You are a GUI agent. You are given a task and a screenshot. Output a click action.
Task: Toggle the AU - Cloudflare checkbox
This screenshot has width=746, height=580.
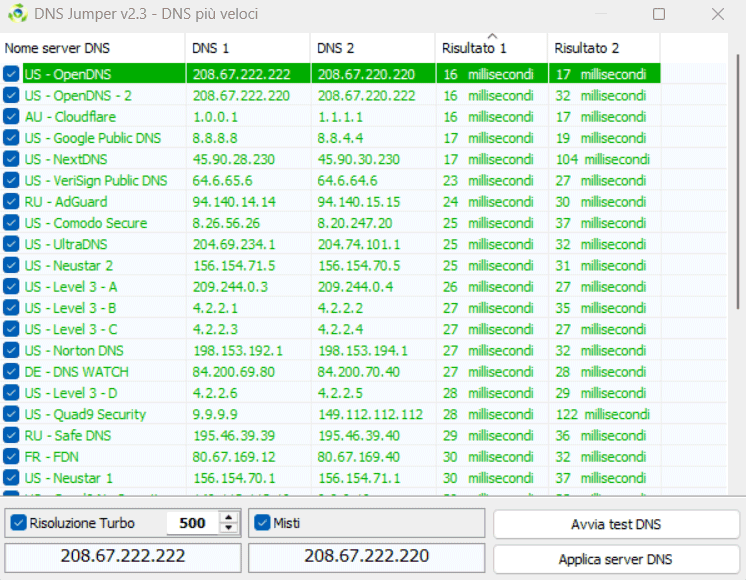pyautogui.click(x=11, y=117)
